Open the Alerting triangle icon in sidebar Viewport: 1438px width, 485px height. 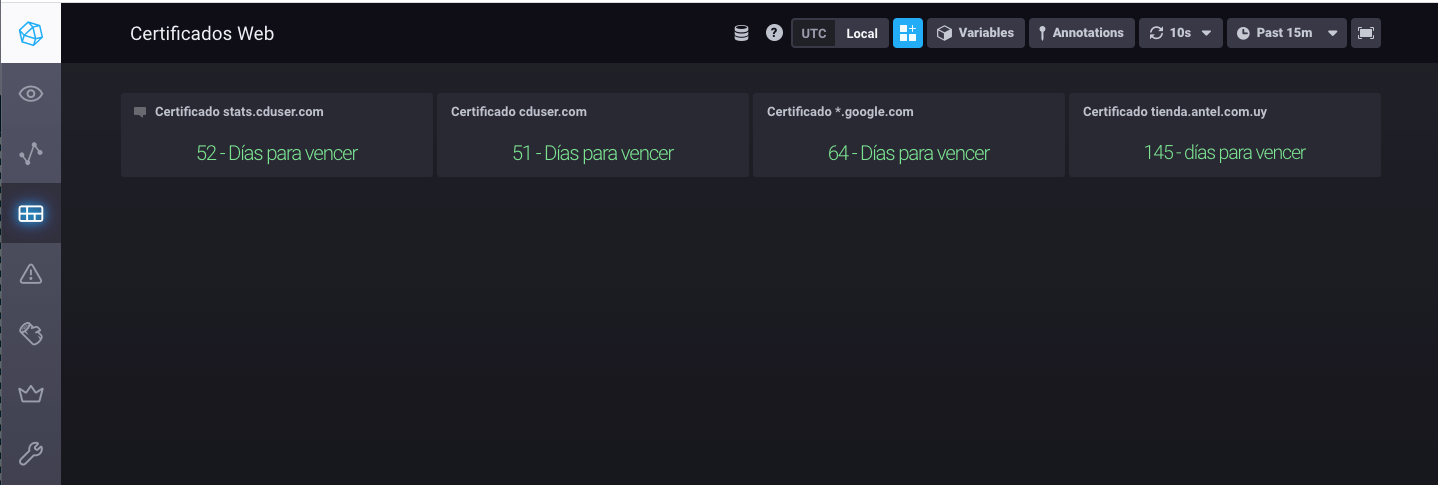click(30, 273)
